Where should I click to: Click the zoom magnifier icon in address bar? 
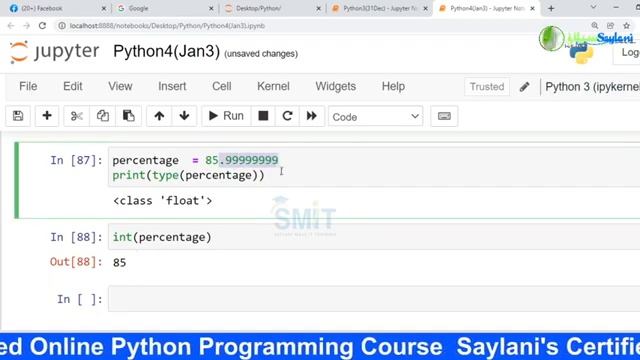pyautogui.click(x=595, y=26)
